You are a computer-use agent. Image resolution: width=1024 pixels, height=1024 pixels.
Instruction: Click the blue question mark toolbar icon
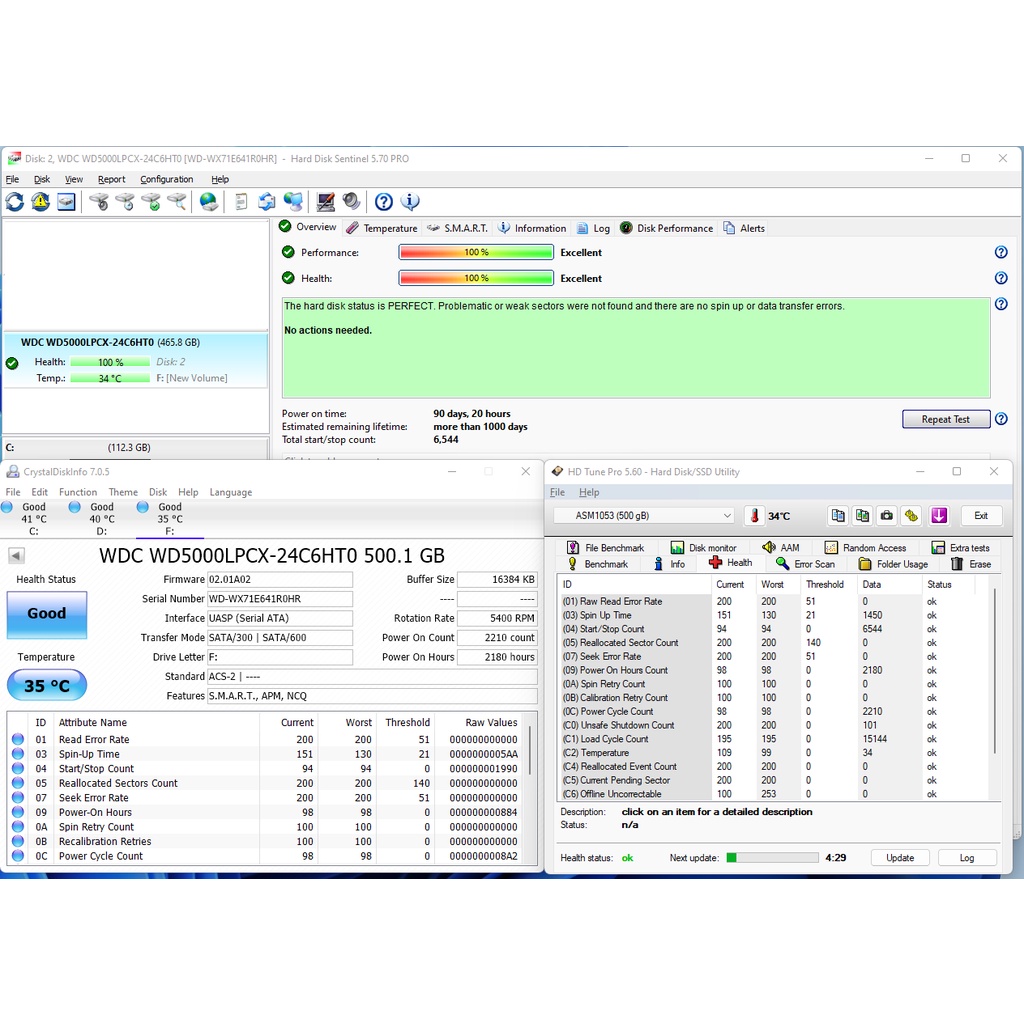pyautogui.click(x=384, y=202)
